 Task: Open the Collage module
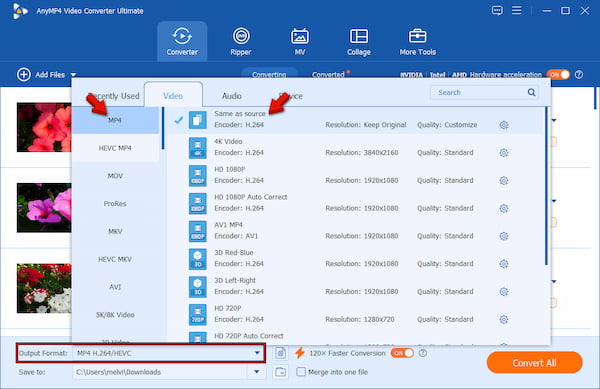tap(359, 41)
